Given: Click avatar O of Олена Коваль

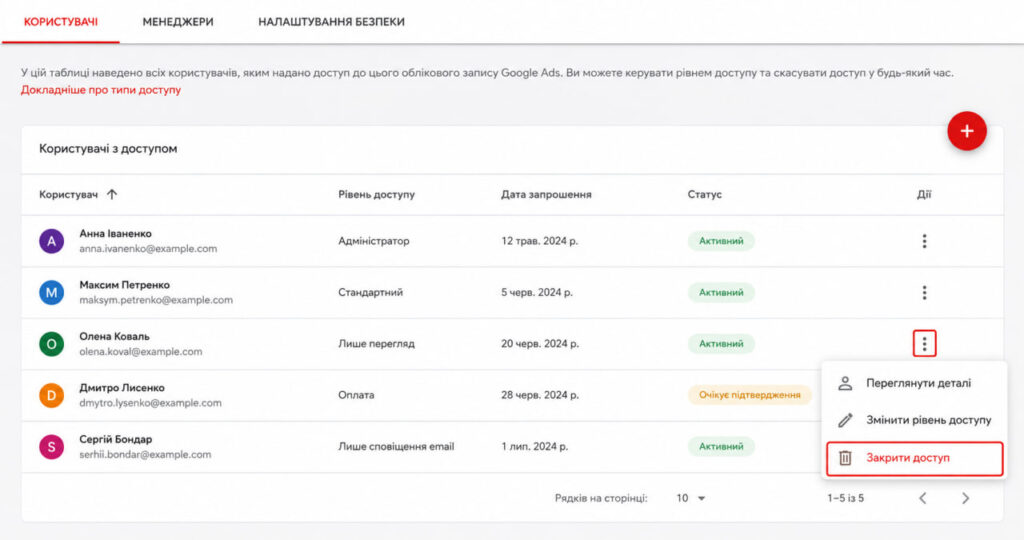Looking at the screenshot, I should click(x=52, y=343).
